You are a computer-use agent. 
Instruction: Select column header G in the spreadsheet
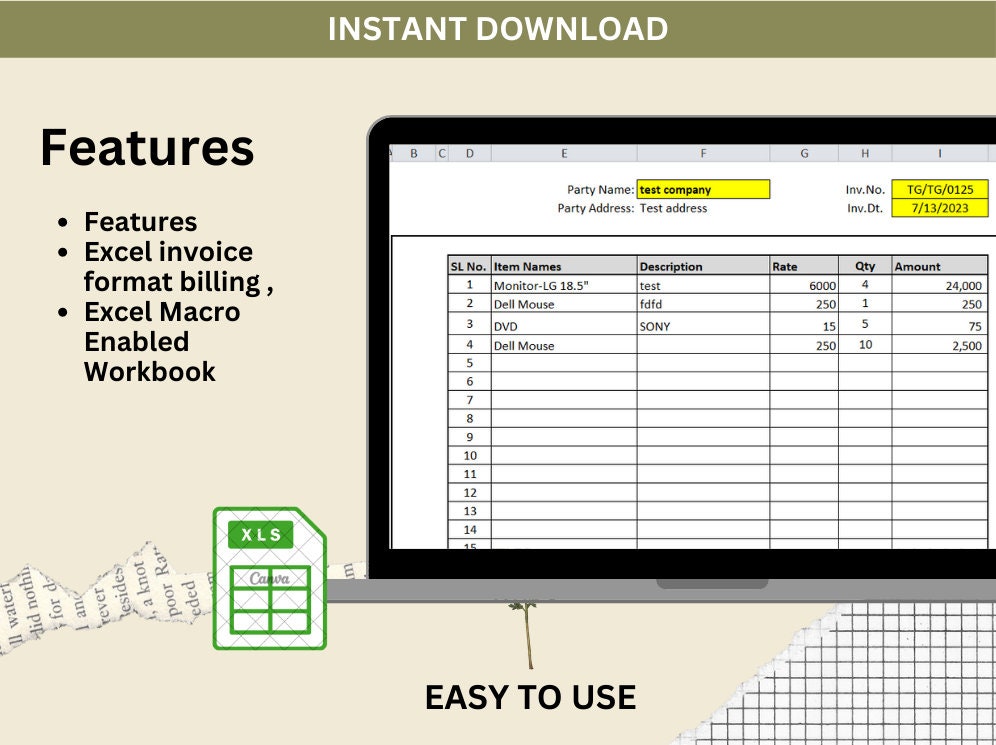coord(804,153)
